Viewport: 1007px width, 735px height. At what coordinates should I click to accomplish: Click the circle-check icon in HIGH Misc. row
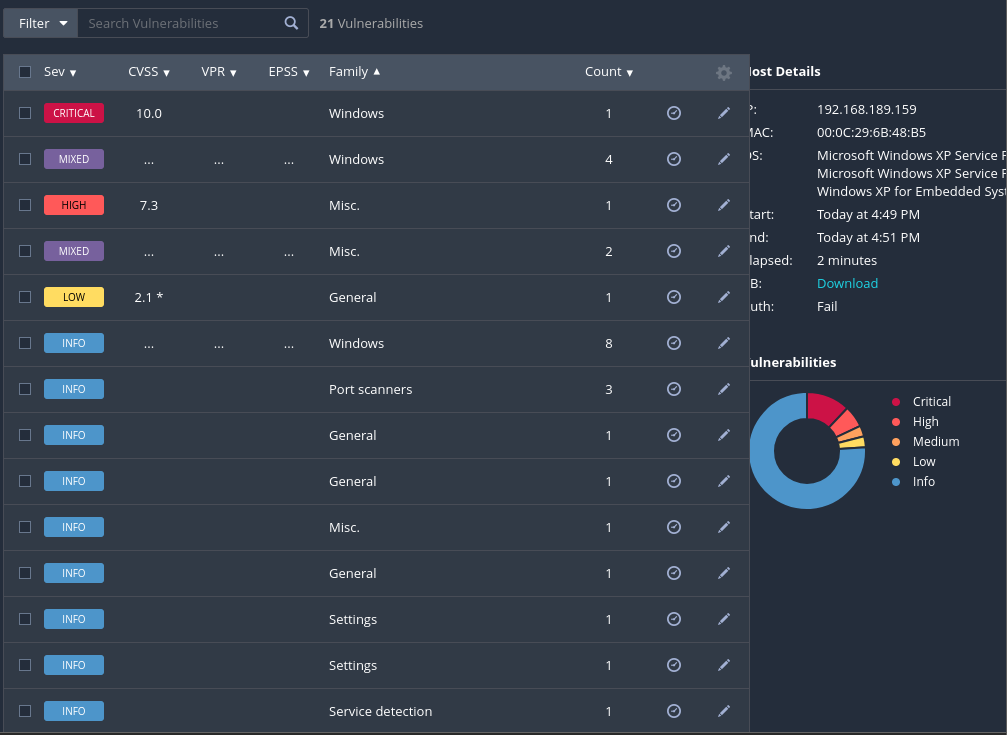[674, 205]
